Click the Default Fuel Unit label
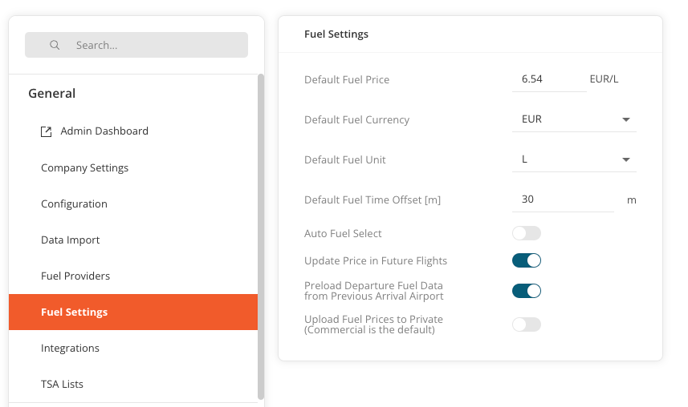Screen dimensions: 688x407 pyautogui.click(x=345, y=160)
